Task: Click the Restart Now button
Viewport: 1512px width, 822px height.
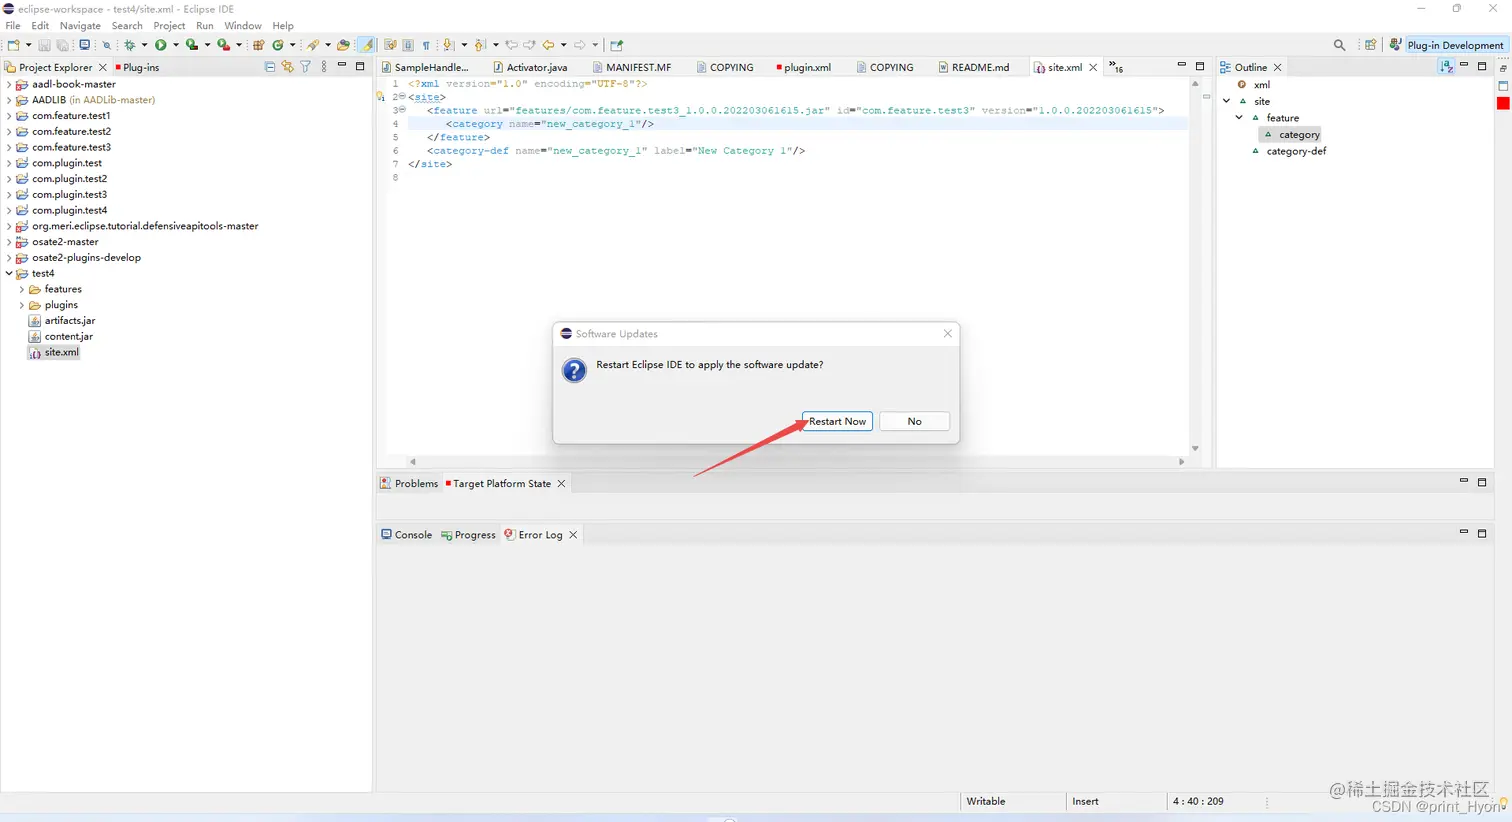Action: coord(837,421)
